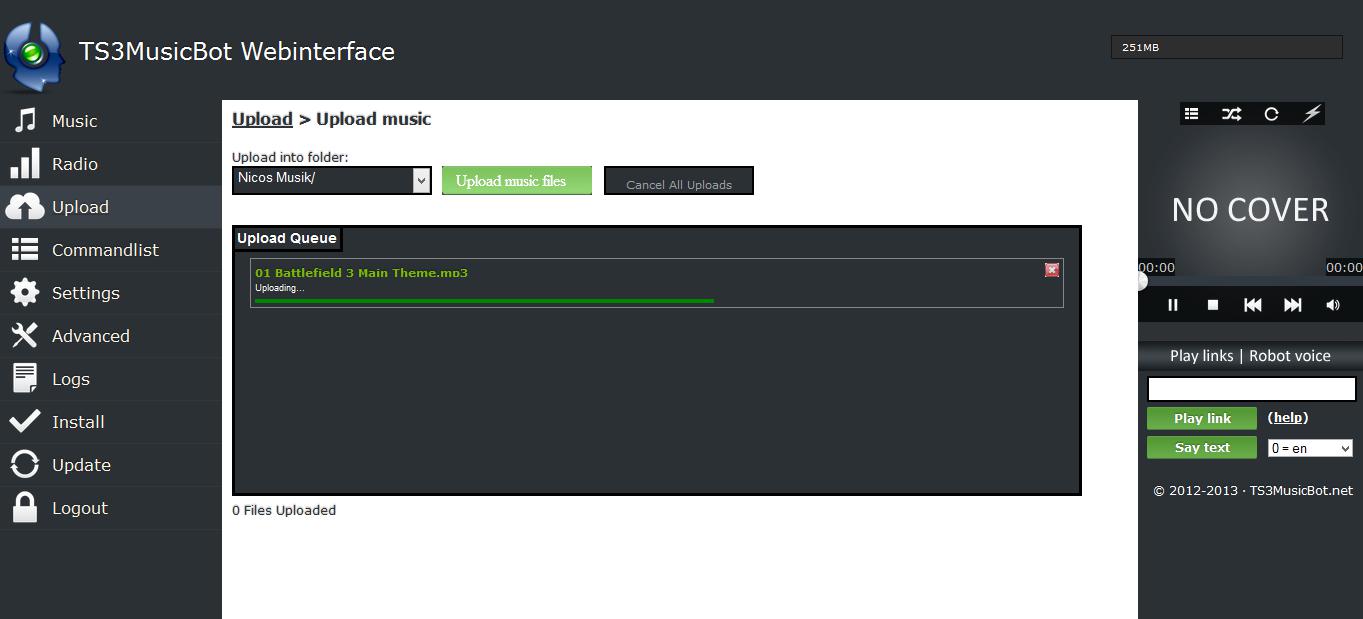Click the Commandlist list icon

[25, 249]
